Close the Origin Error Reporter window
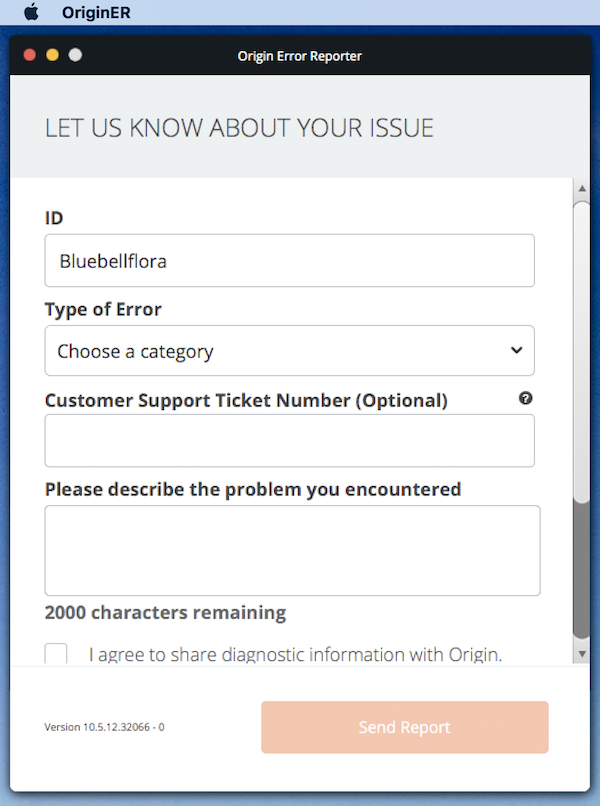600x806 pixels. [x=29, y=55]
